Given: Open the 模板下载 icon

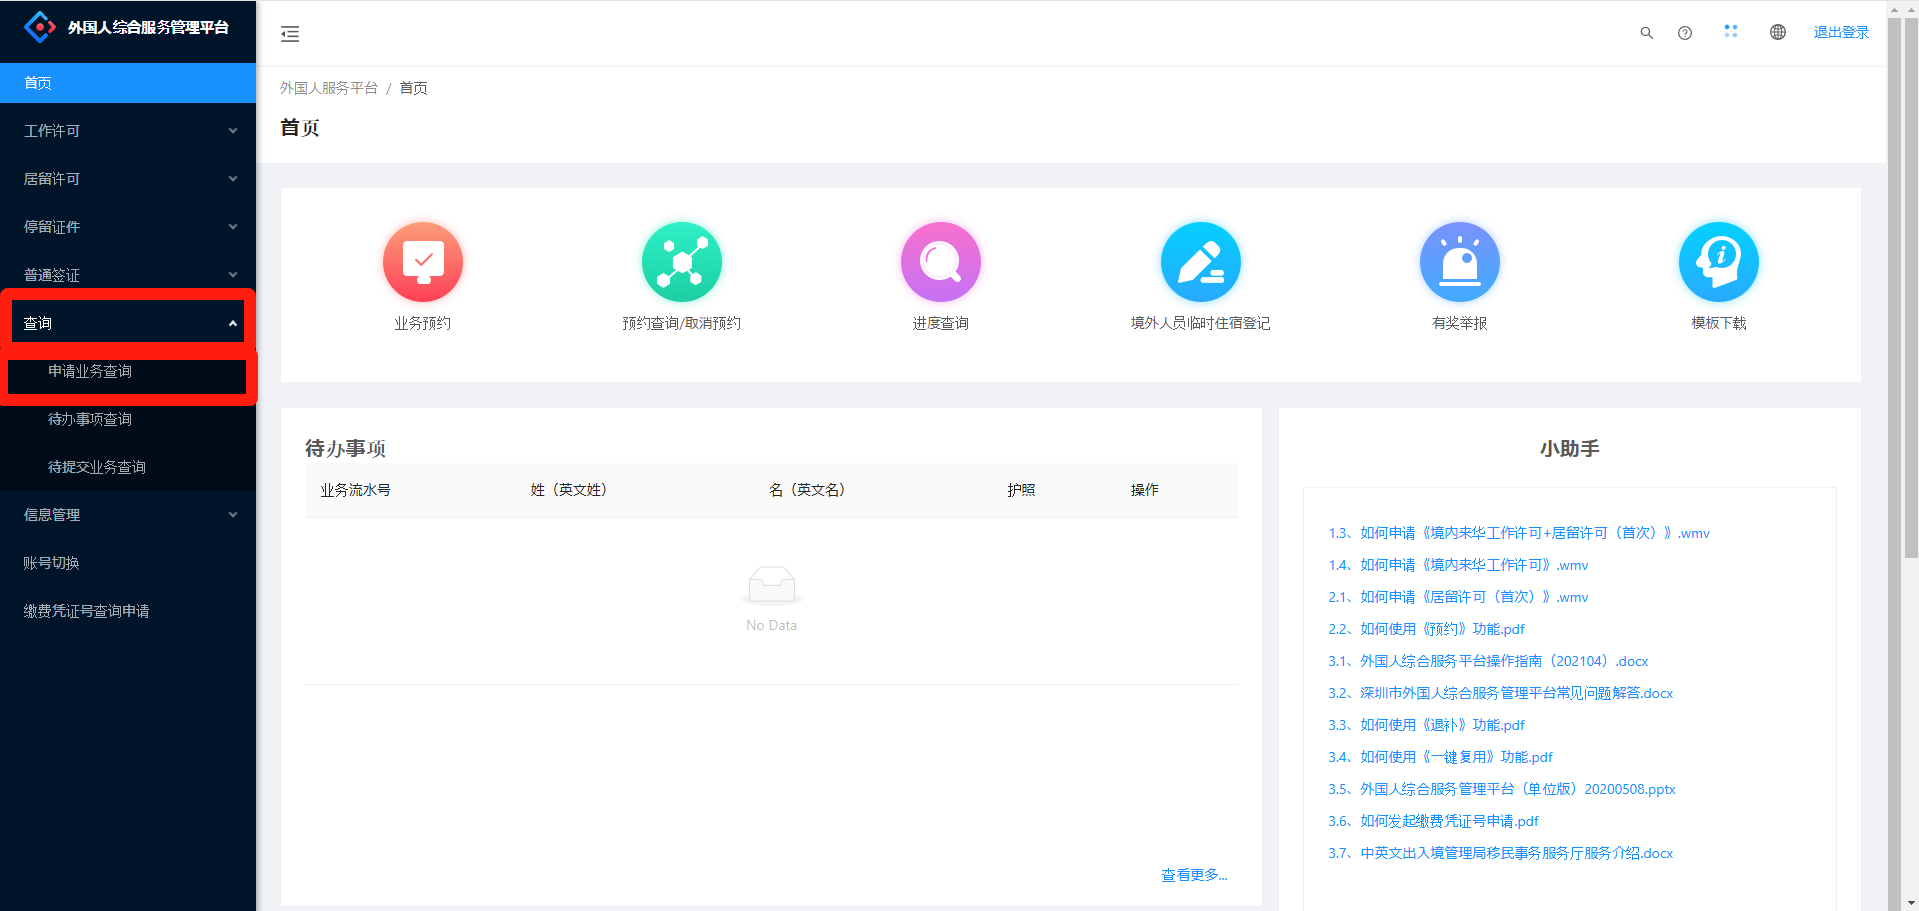Looking at the screenshot, I should (1718, 262).
